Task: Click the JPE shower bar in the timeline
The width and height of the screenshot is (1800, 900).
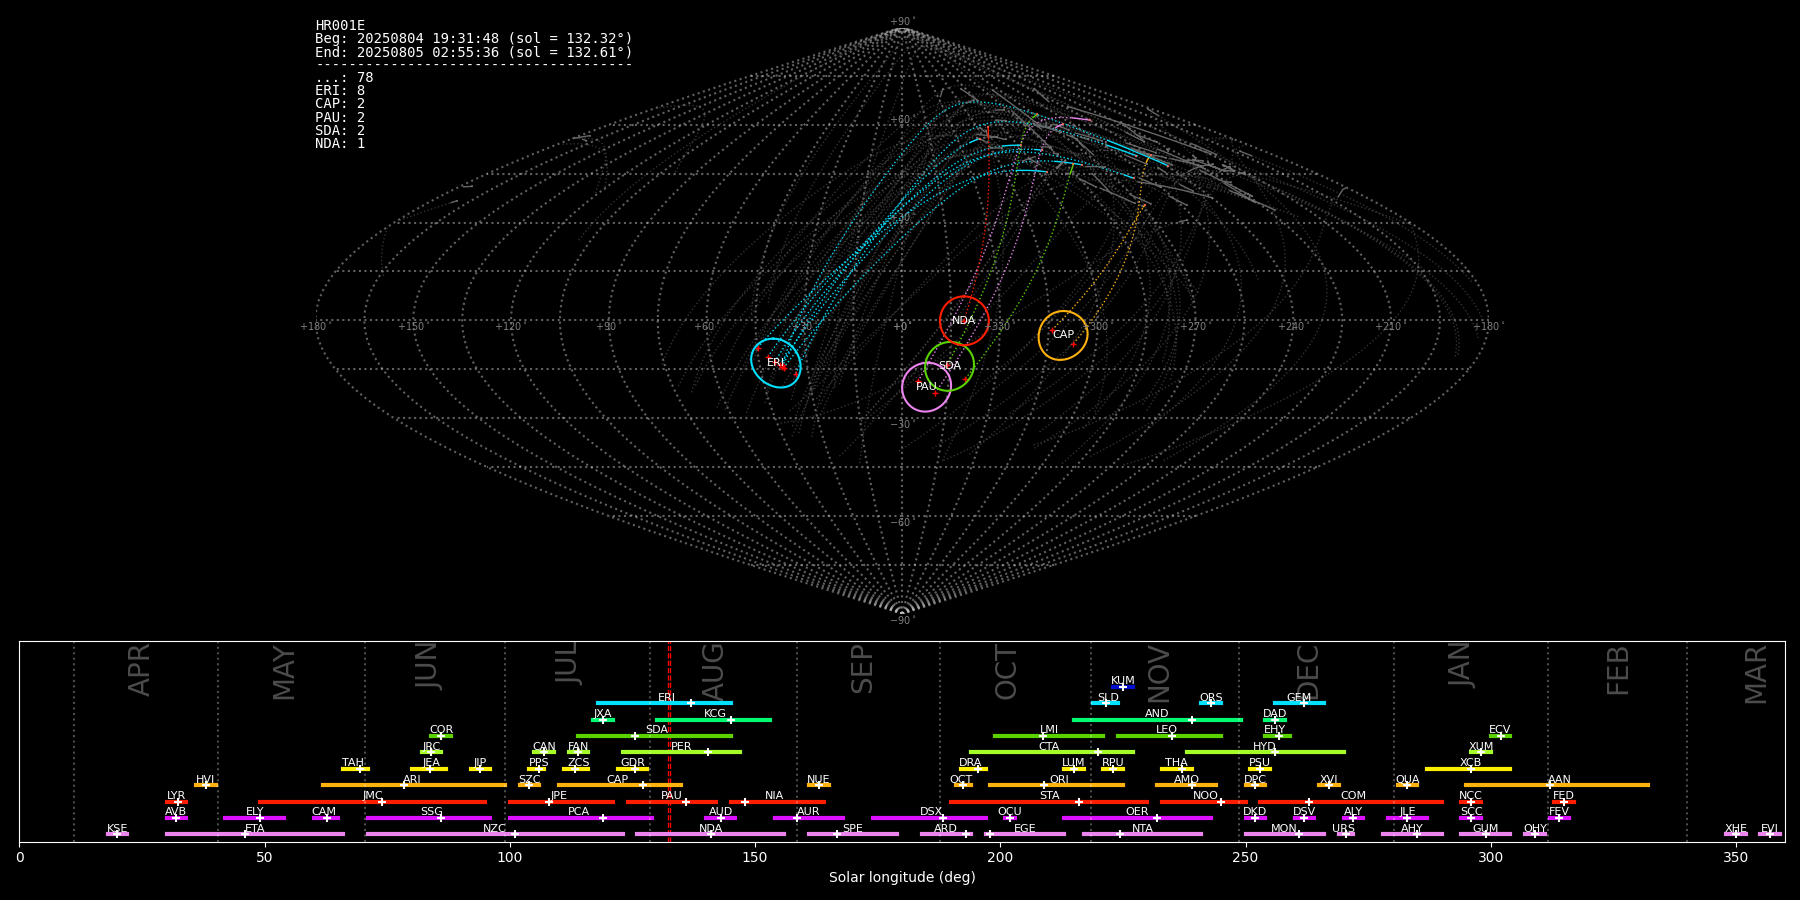Action: 561,802
